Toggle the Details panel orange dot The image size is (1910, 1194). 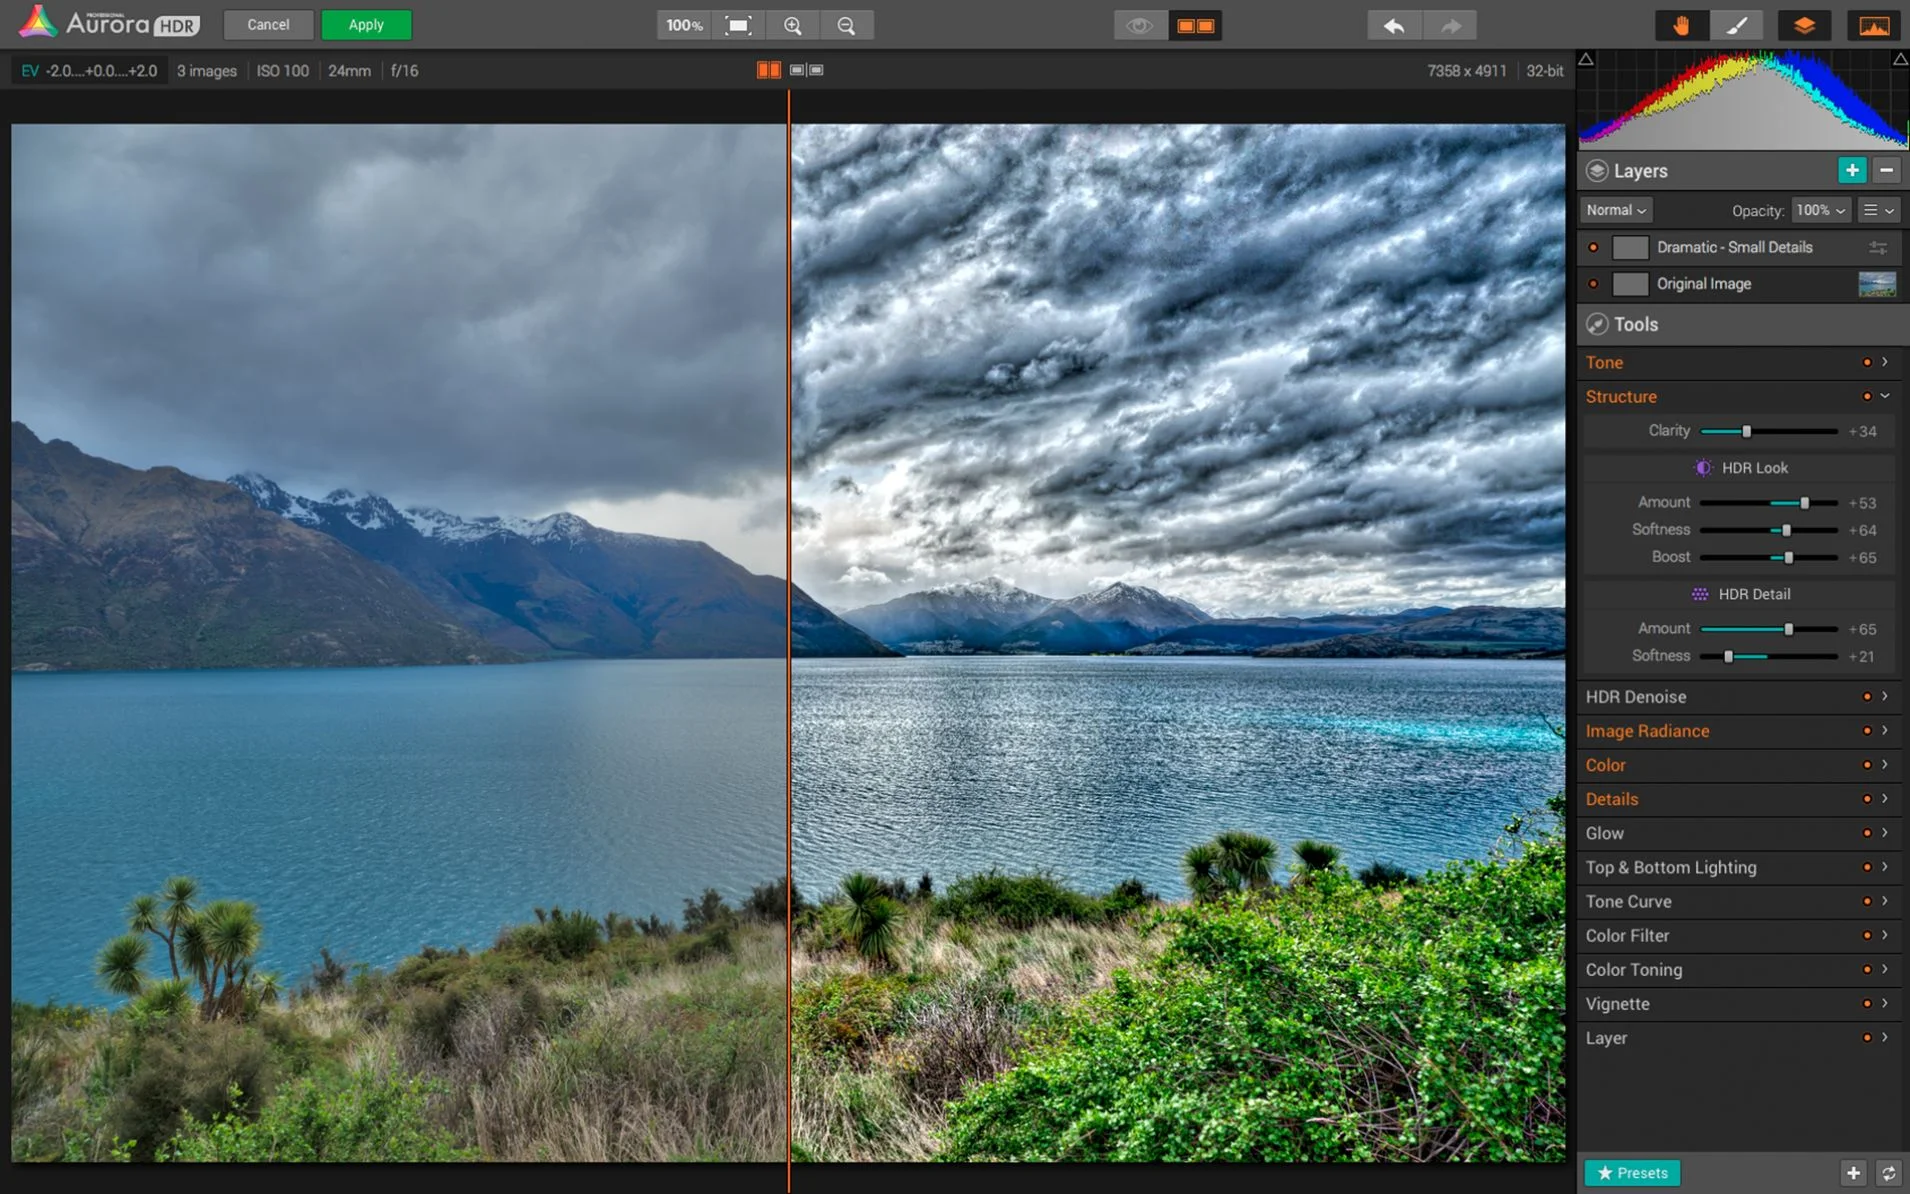point(1866,799)
